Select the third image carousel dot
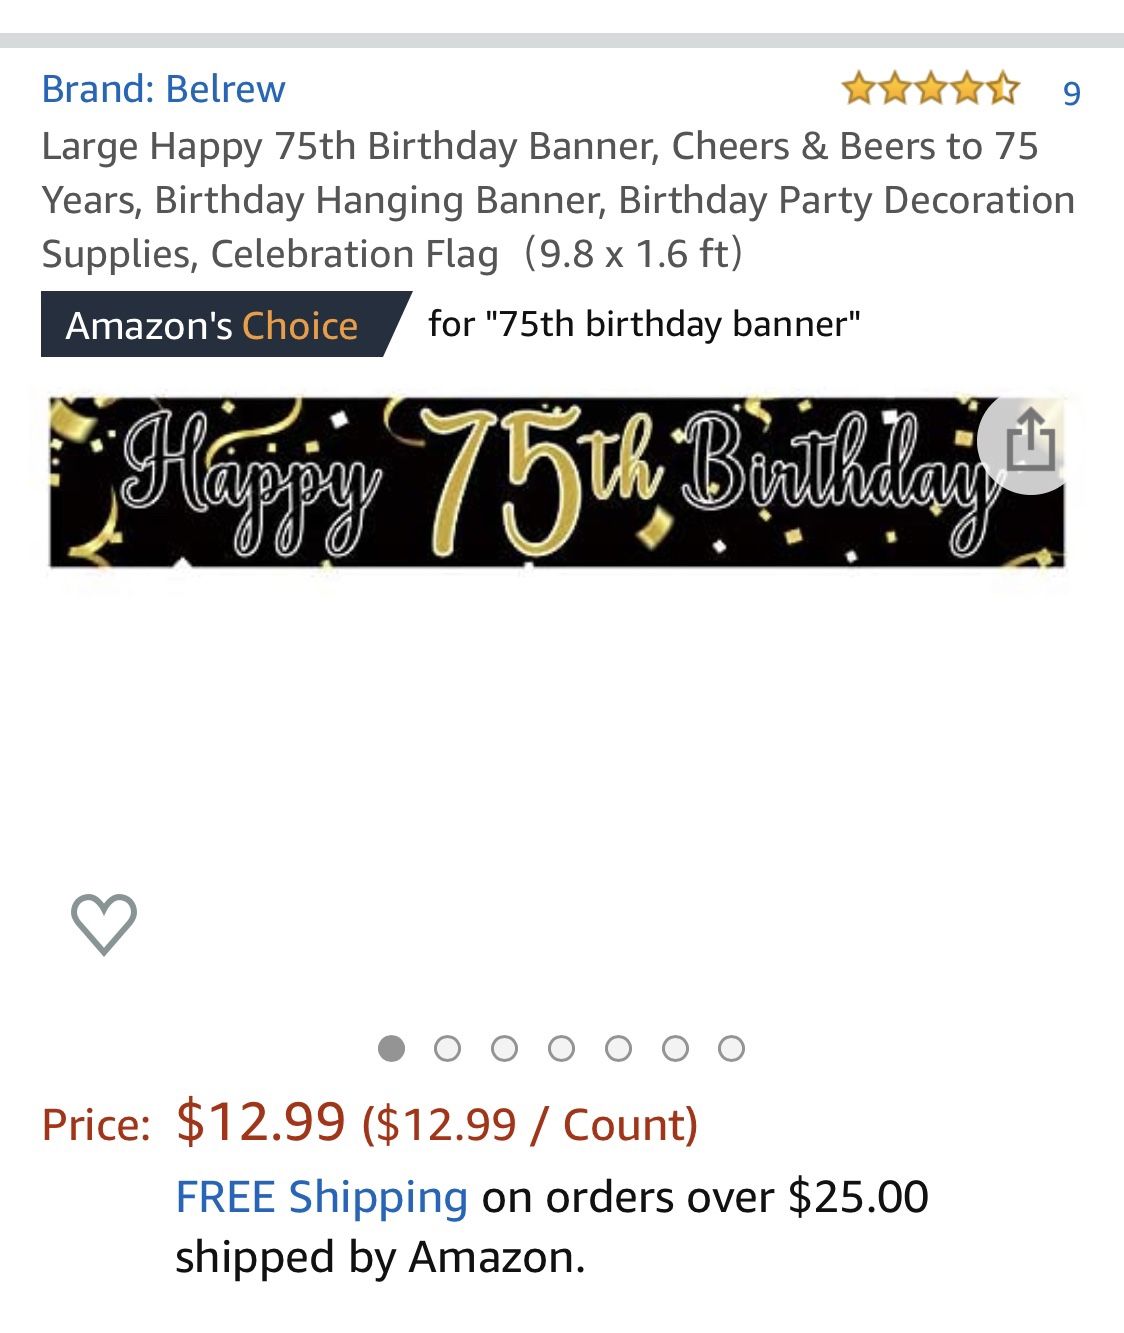The width and height of the screenshot is (1124, 1333). pyautogui.click(x=505, y=1048)
